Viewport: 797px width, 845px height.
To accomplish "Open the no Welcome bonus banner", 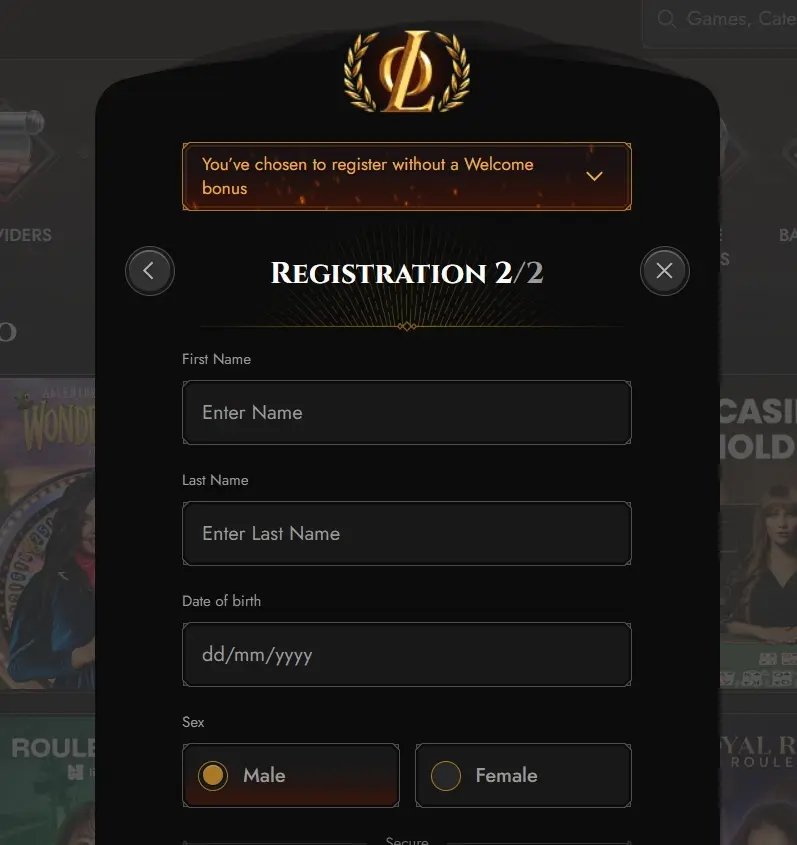I will pos(407,176).
